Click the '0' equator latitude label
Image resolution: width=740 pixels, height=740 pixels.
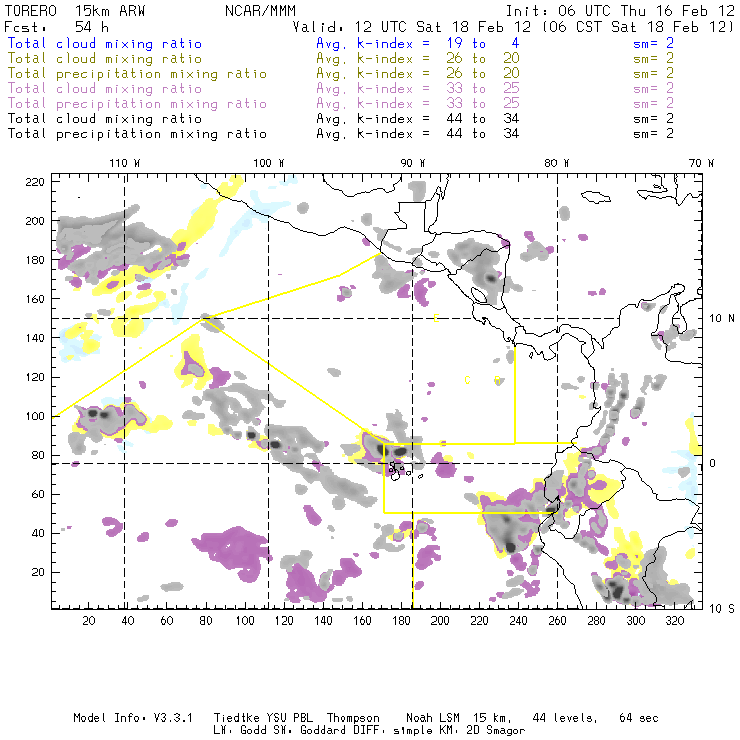713,463
